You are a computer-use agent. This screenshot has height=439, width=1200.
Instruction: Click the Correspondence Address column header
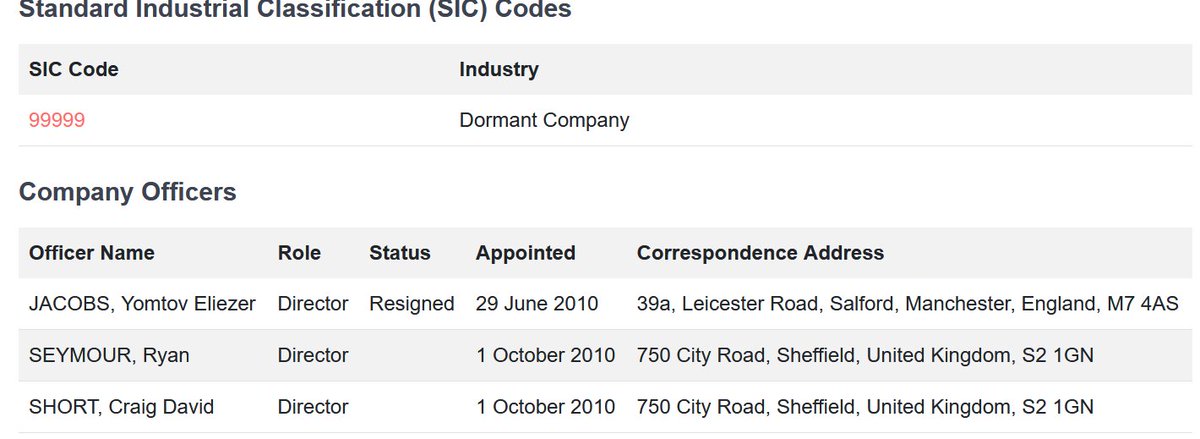760,253
